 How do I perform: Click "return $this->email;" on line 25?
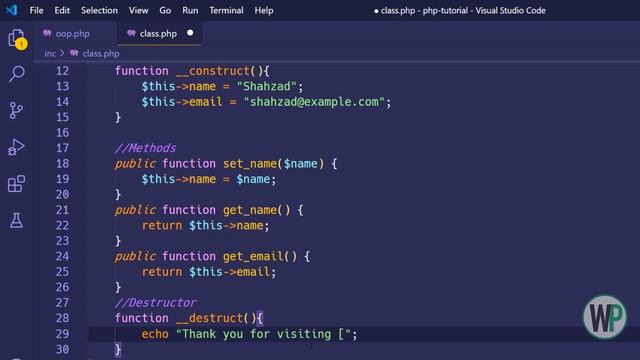(x=209, y=272)
